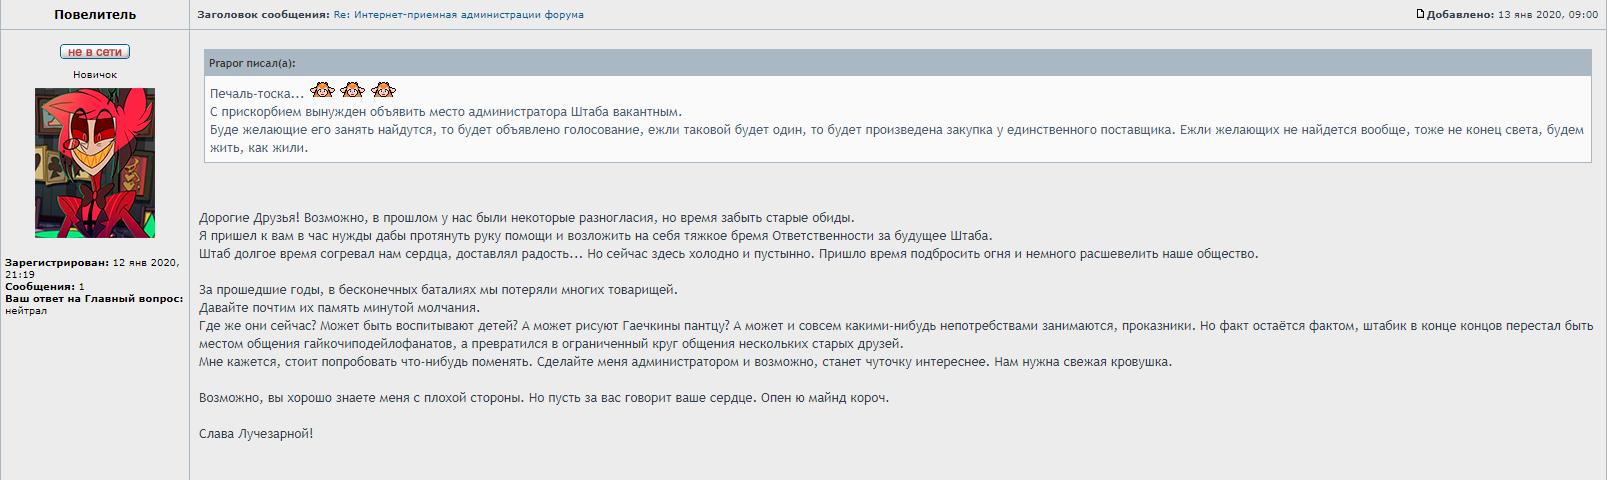
Task: Click the line starting 'Штаб долгое время согревал'
Action: (x=729, y=254)
